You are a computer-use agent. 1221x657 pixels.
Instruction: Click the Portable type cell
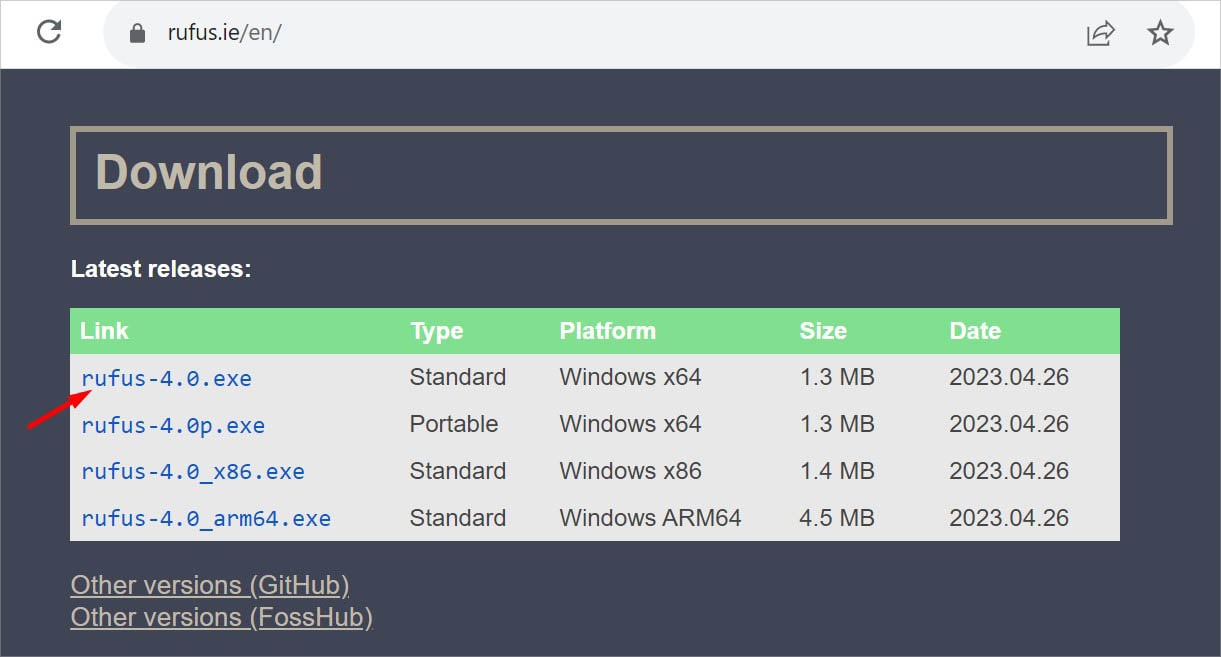[454, 424]
